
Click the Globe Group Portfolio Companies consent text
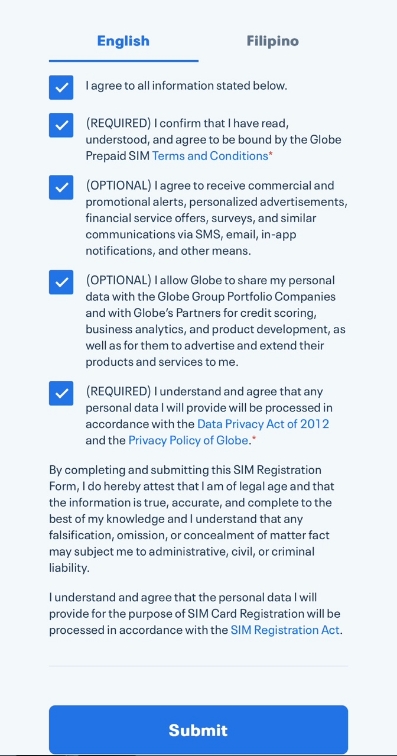tap(216, 321)
